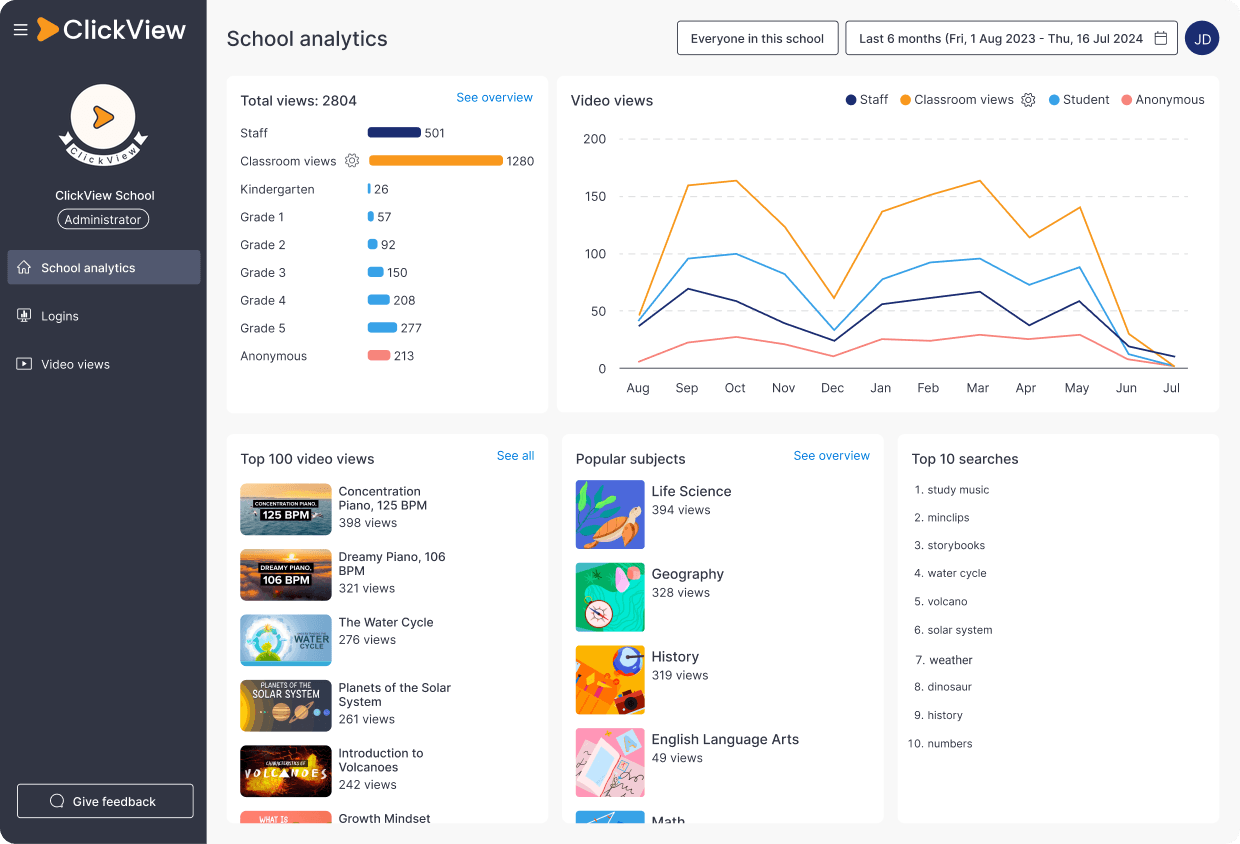1240x844 pixels.
Task: Click the Give feedback button
Action: pos(105,801)
